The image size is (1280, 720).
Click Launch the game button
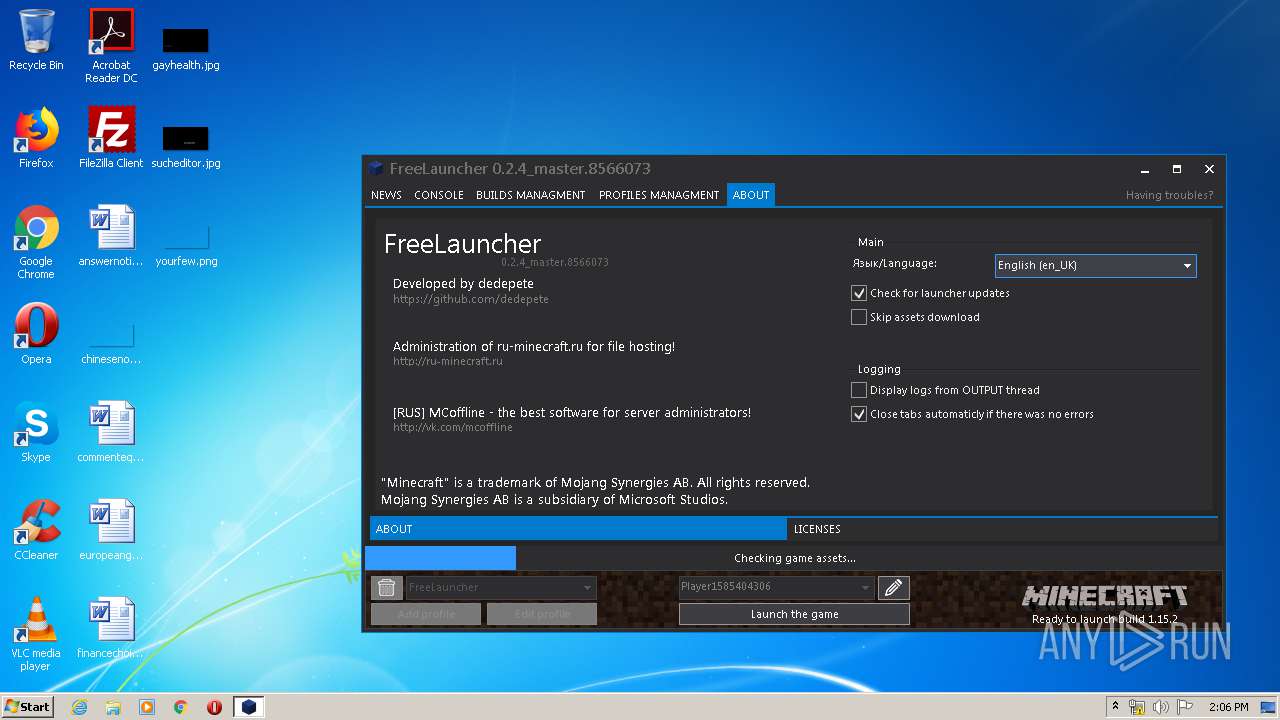coord(794,614)
